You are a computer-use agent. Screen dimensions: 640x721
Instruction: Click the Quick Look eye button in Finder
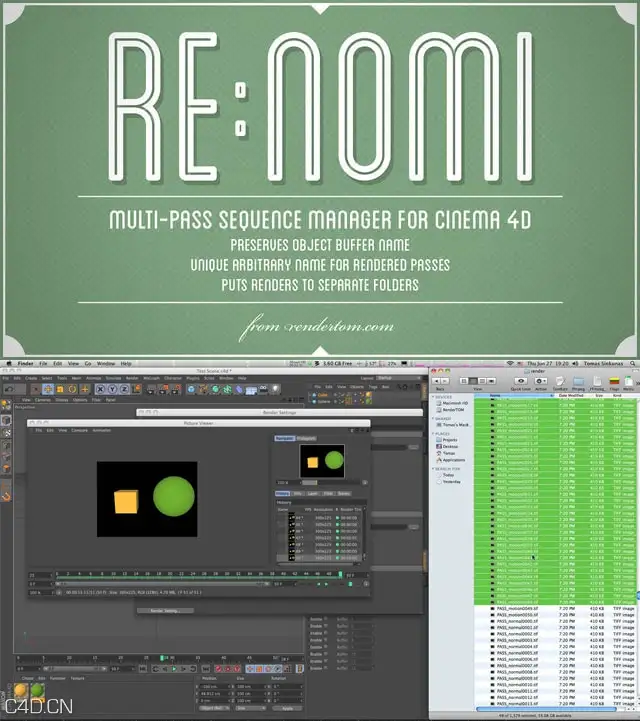click(521, 381)
